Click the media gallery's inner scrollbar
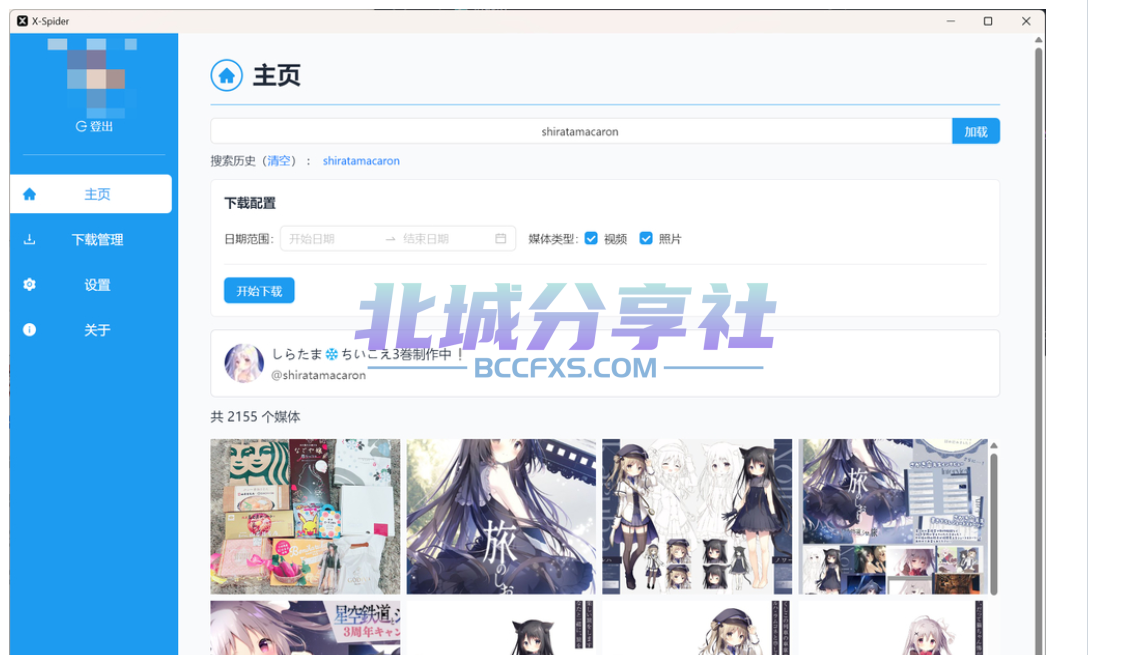Image resolution: width=1133 pixels, height=655 pixels. coord(994,523)
